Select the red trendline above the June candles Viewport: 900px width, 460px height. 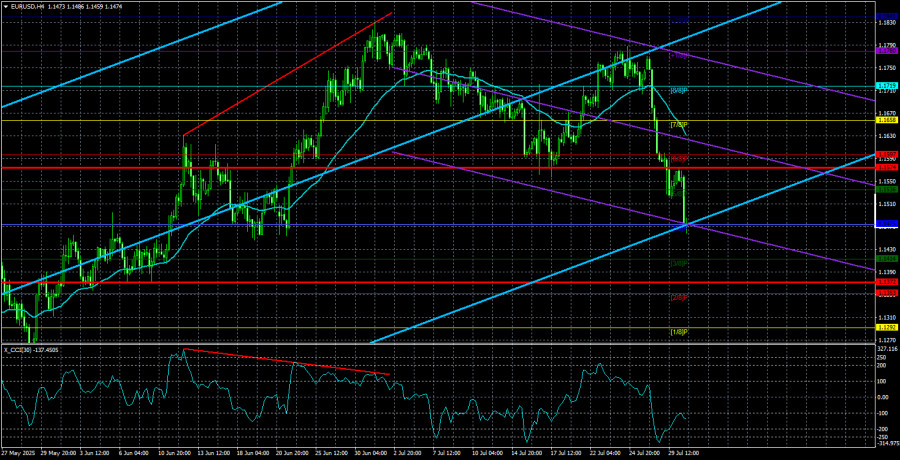pyautogui.click(x=288, y=74)
